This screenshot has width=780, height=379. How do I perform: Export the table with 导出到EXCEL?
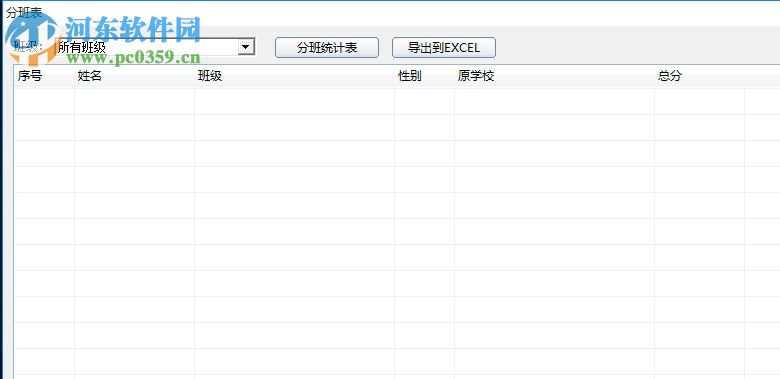click(444, 48)
